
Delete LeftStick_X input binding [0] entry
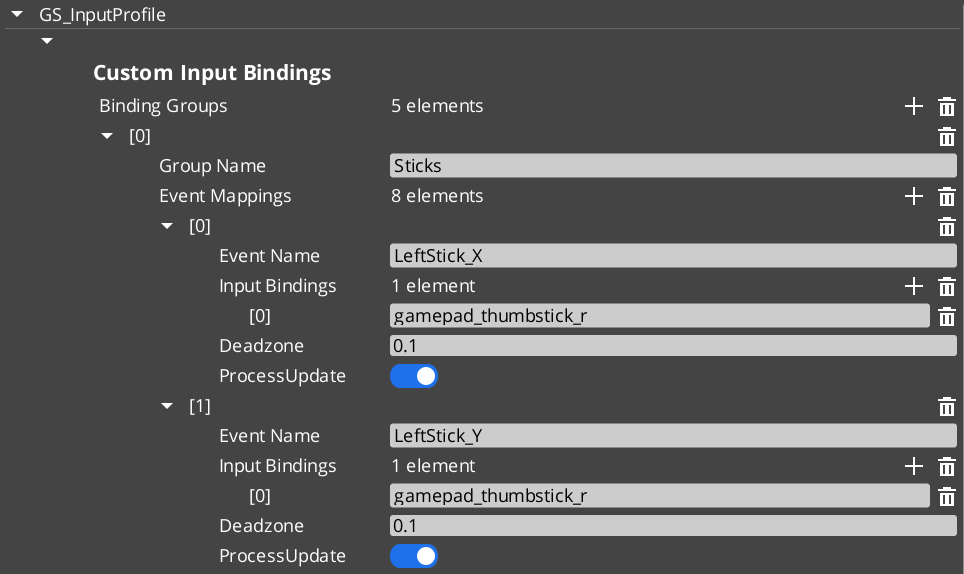(947, 316)
